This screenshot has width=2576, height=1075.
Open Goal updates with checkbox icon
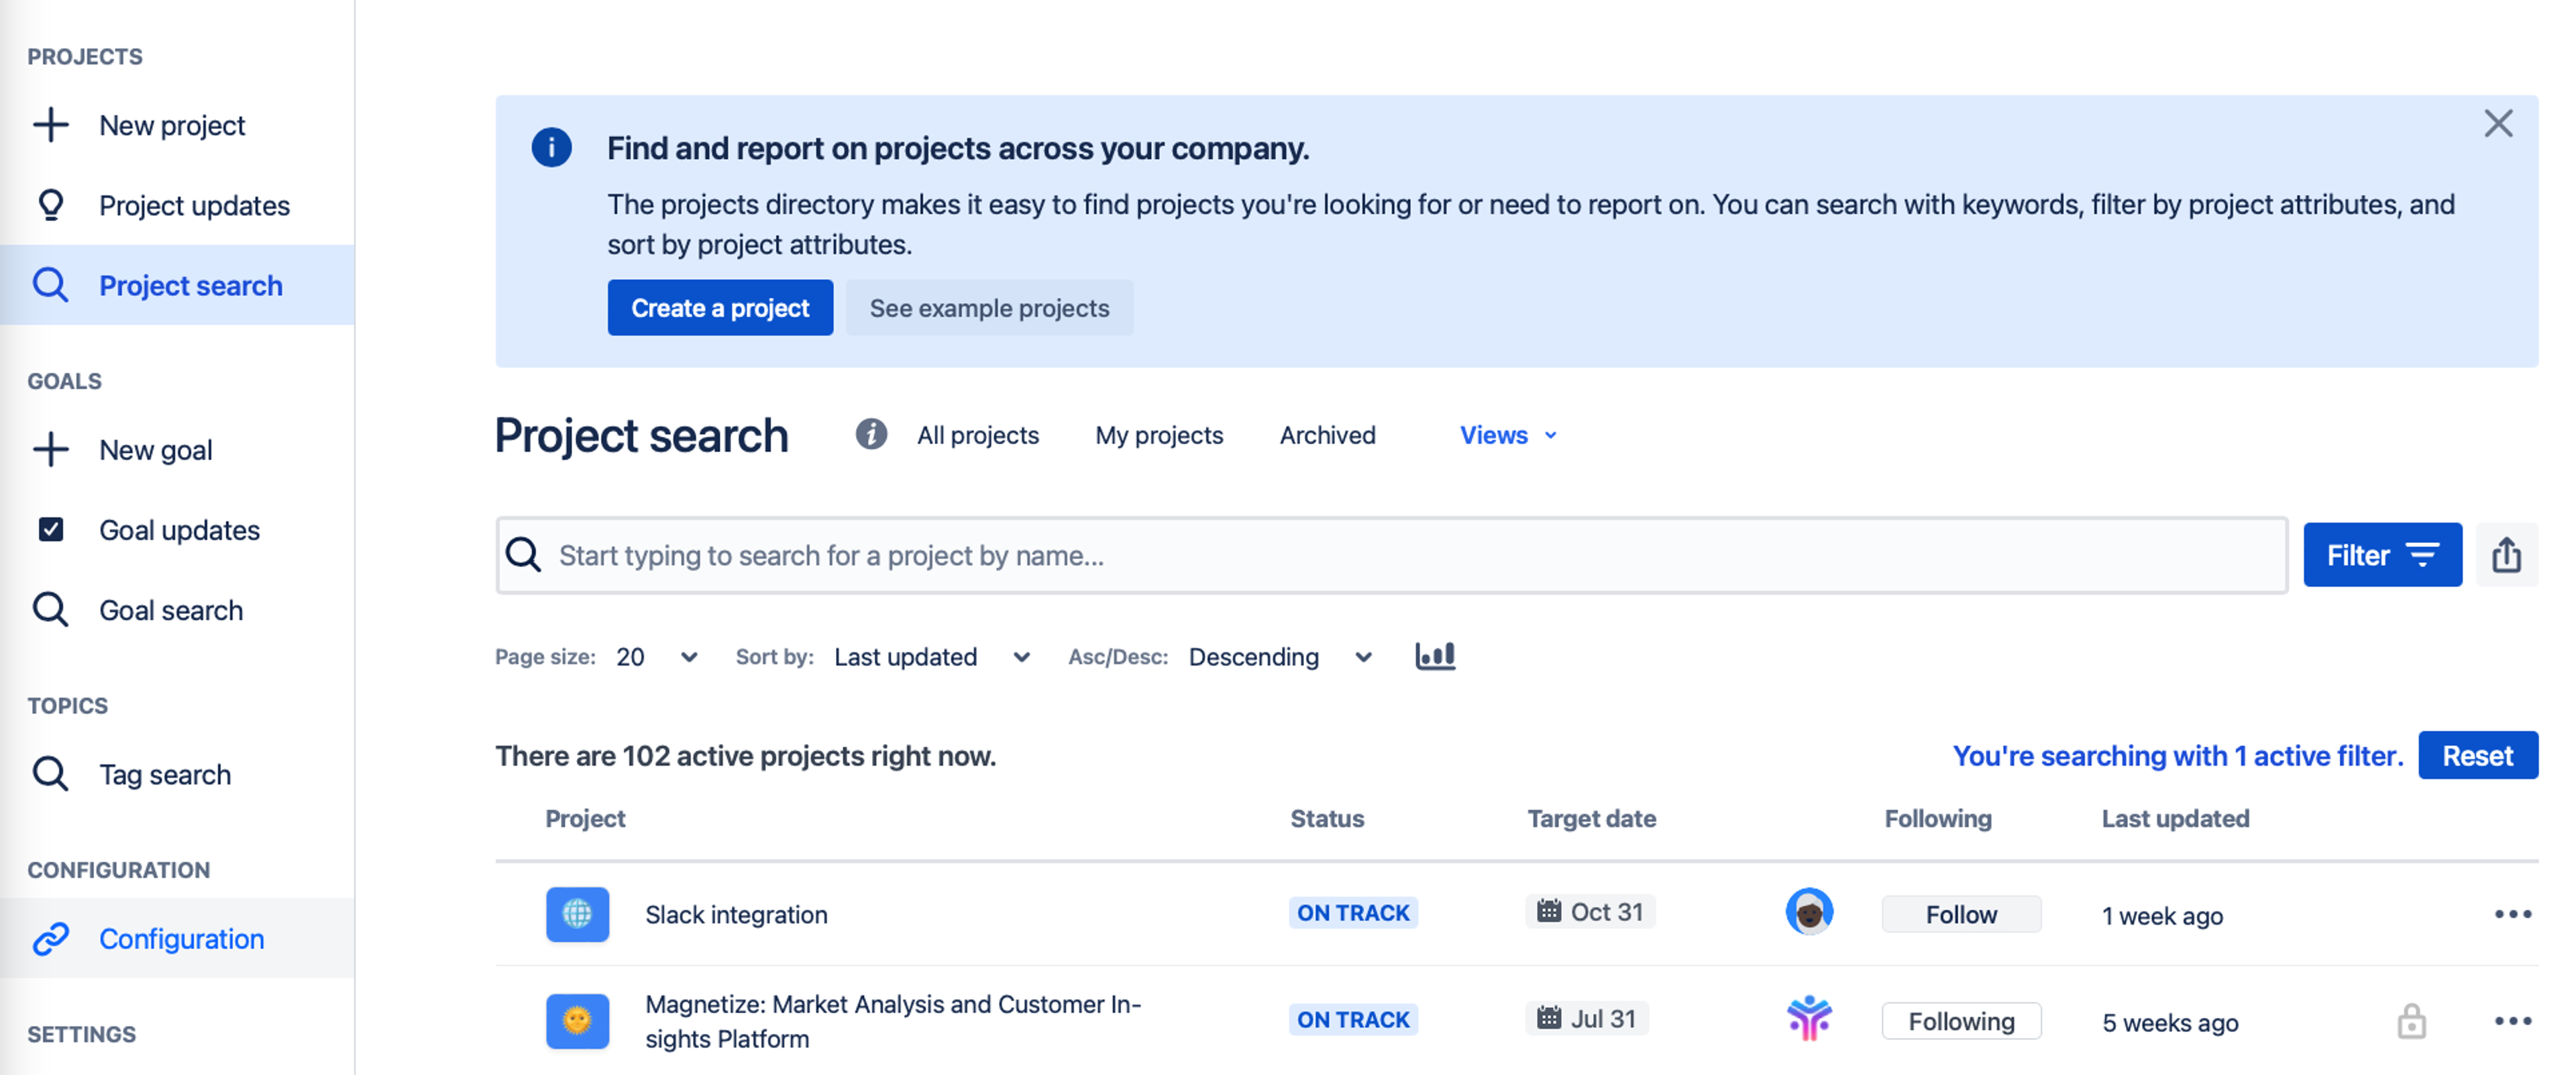click(178, 530)
